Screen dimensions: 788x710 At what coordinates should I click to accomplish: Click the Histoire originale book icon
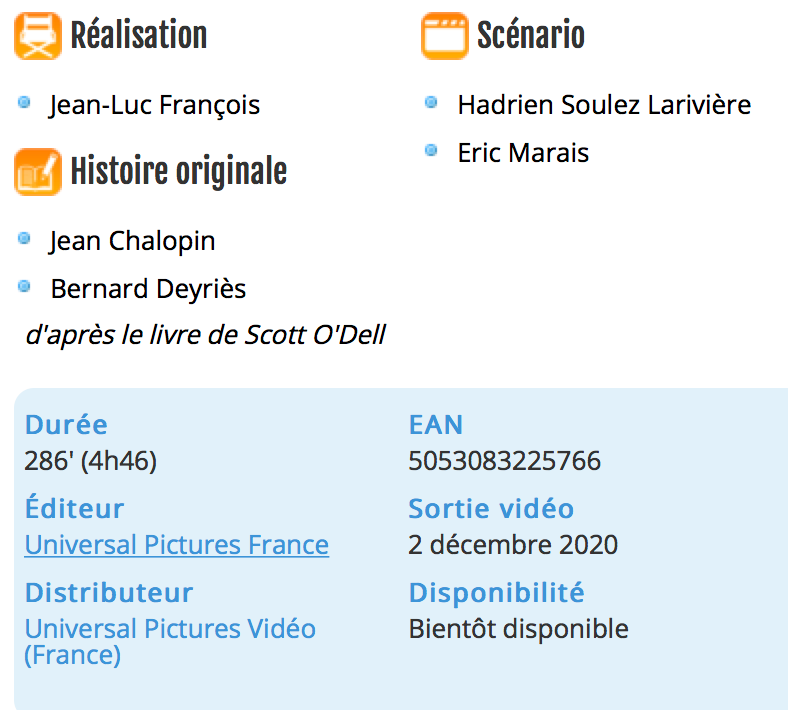point(37,172)
